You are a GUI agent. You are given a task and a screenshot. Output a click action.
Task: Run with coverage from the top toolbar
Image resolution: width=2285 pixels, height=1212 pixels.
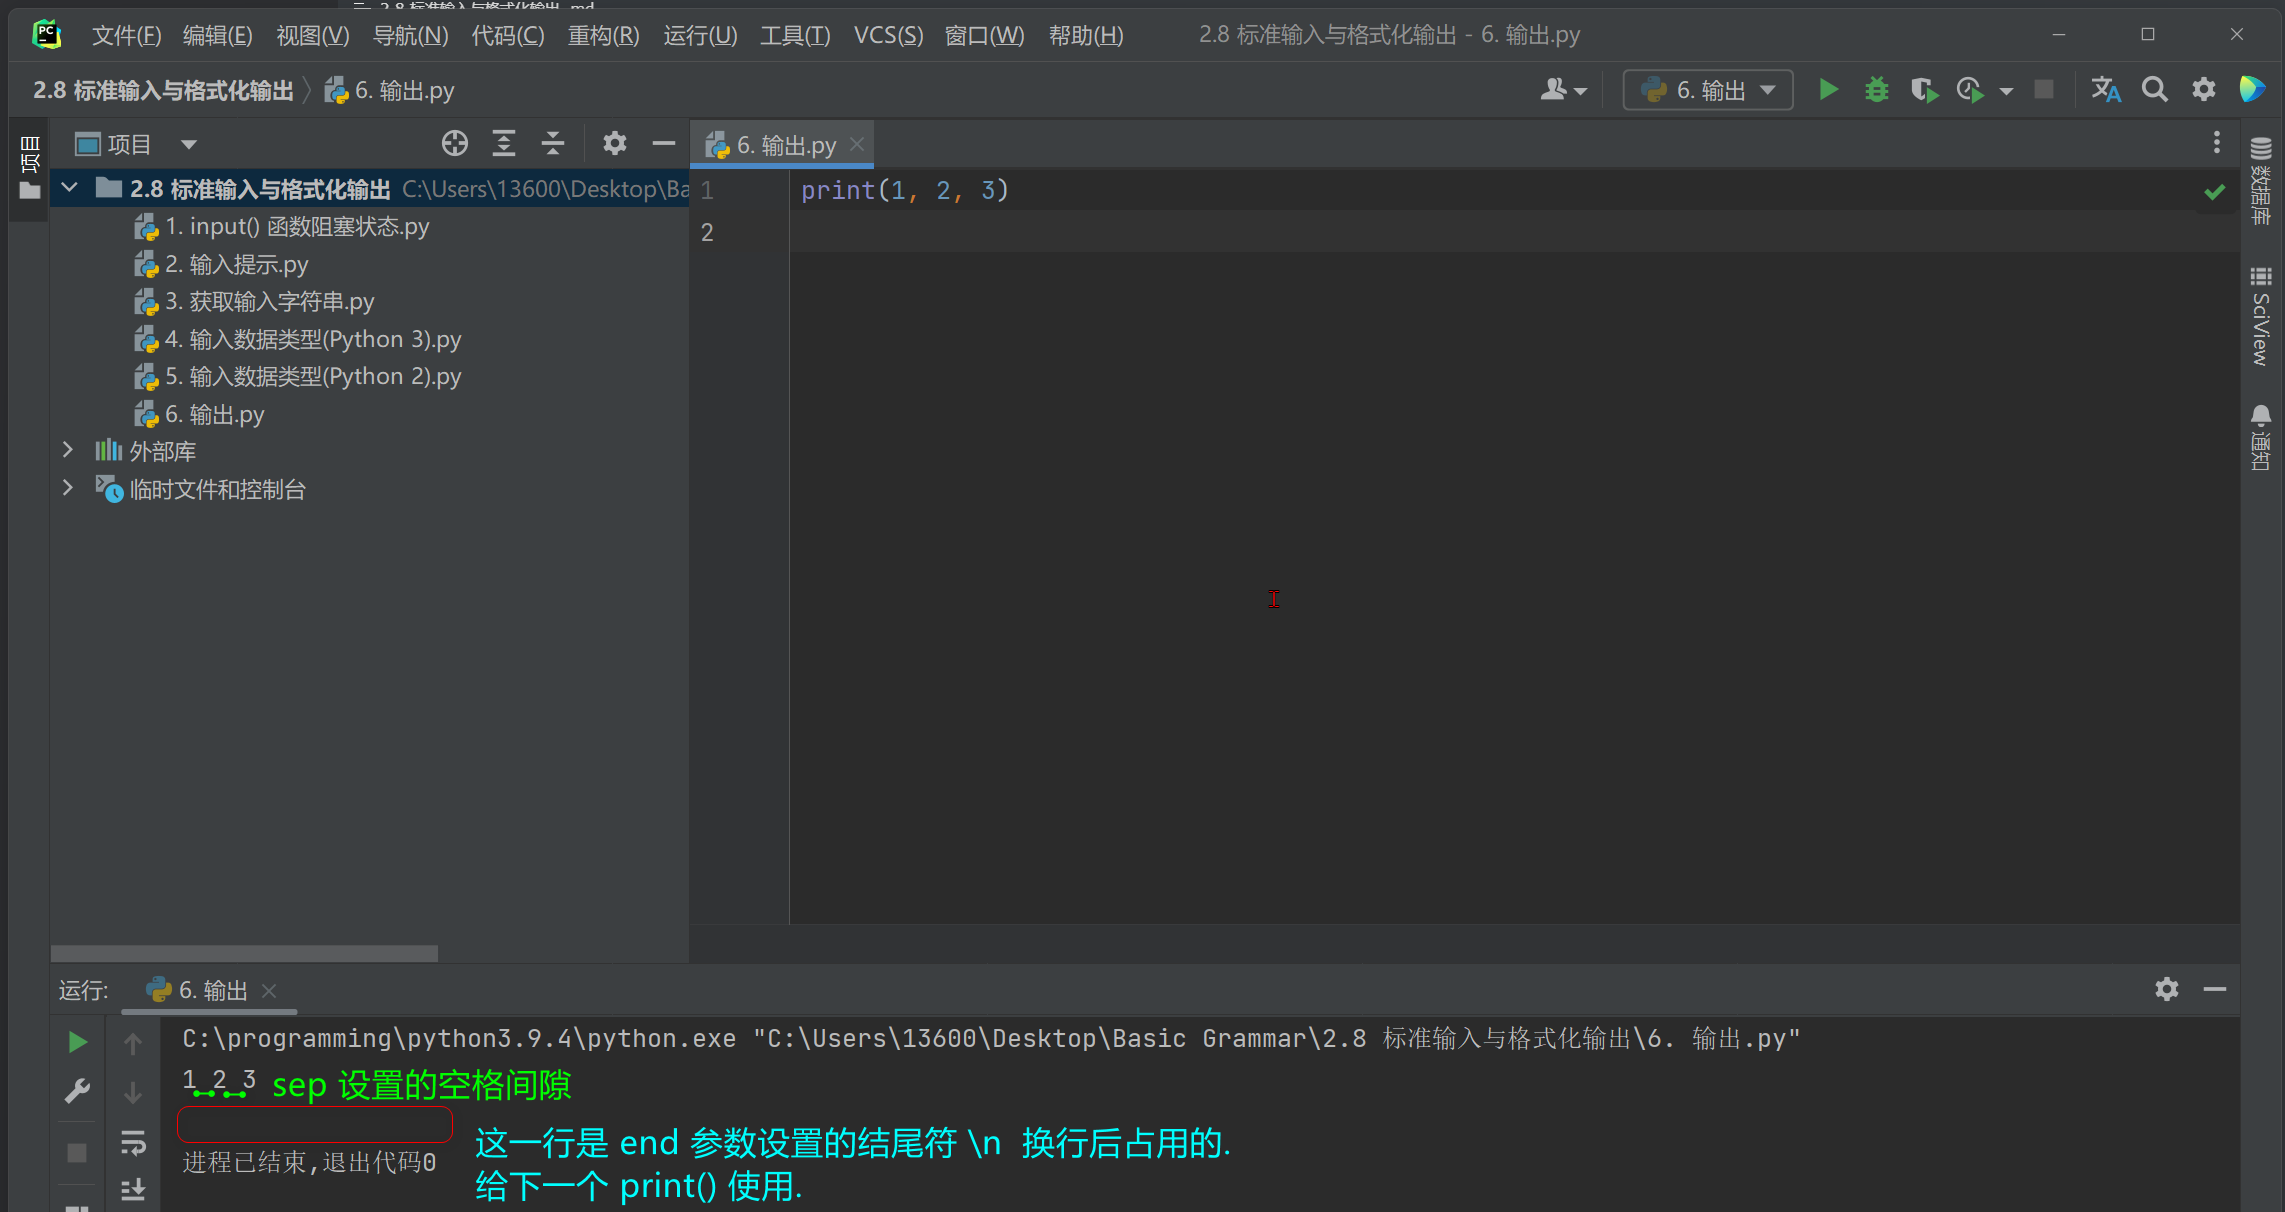pyautogui.click(x=1924, y=90)
